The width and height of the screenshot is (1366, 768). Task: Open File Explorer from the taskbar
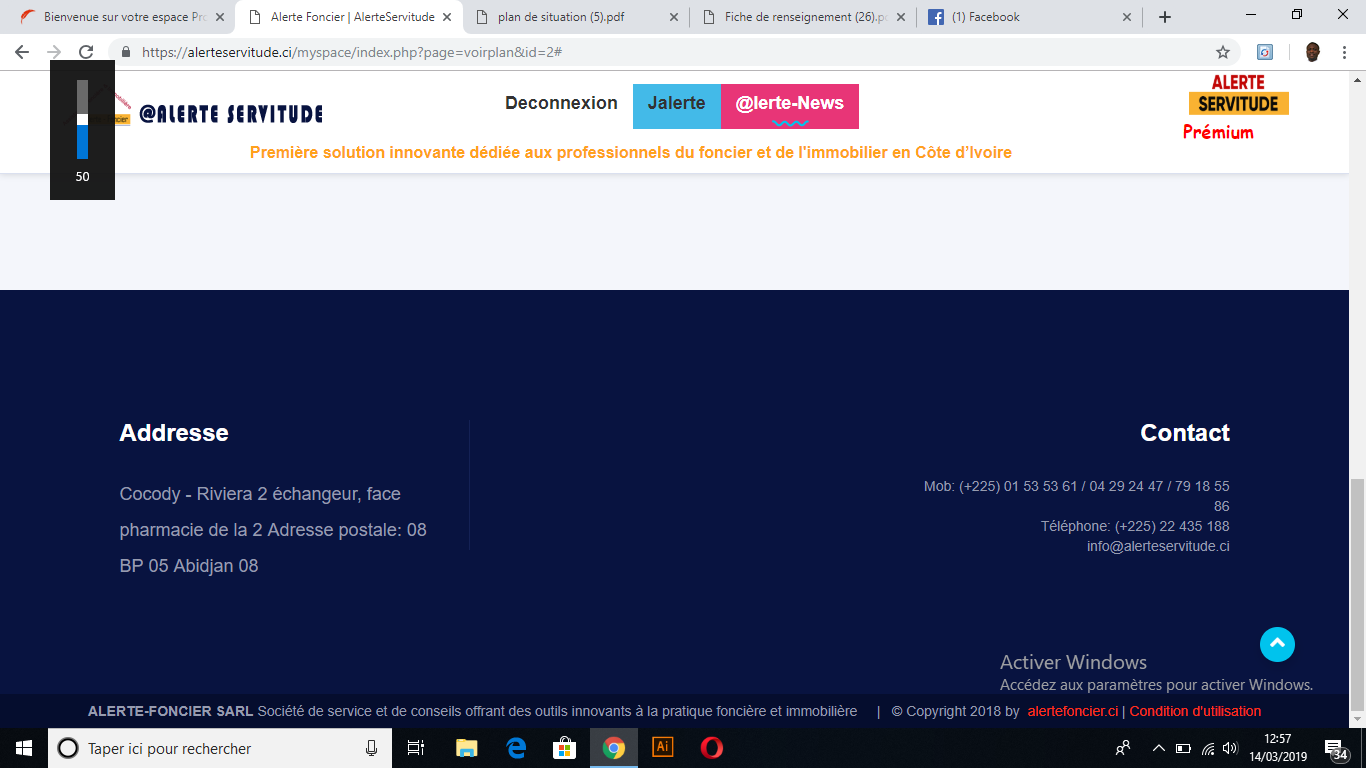point(467,748)
